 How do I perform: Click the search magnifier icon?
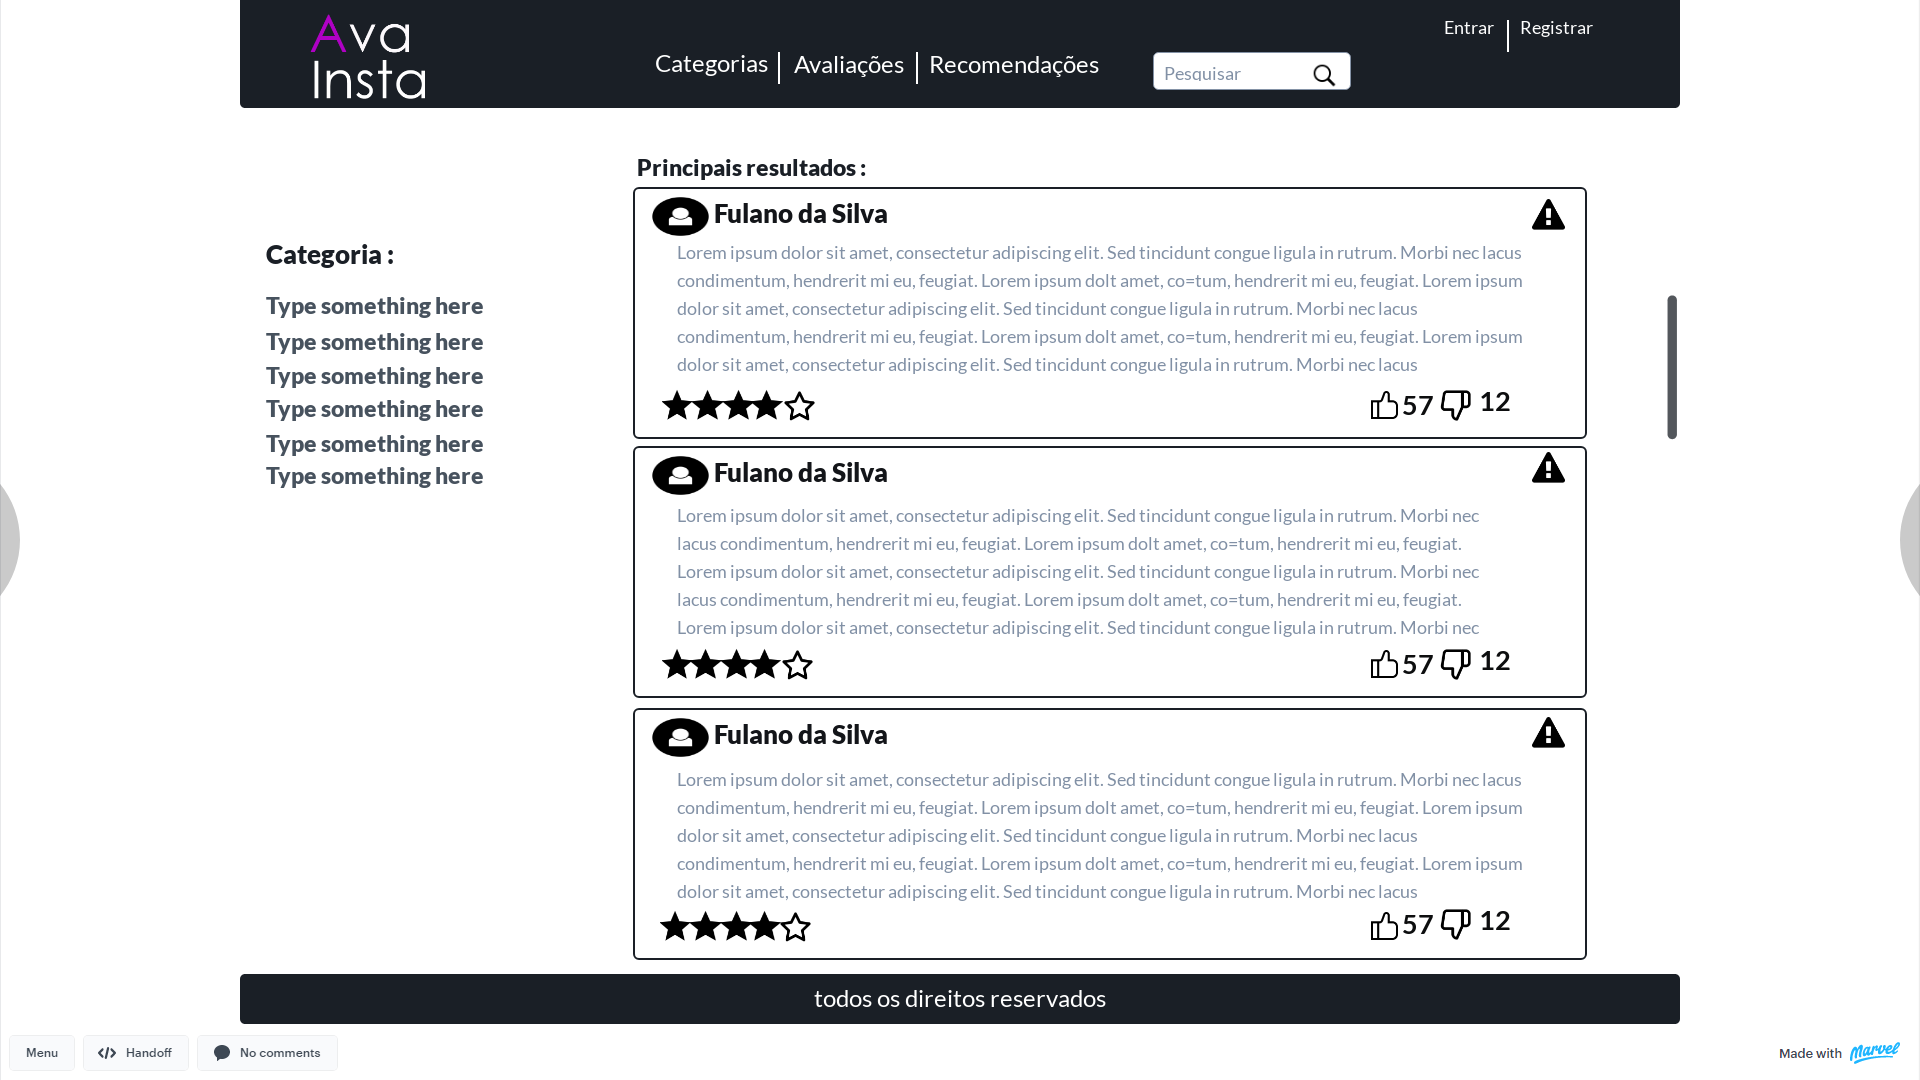point(1324,75)
